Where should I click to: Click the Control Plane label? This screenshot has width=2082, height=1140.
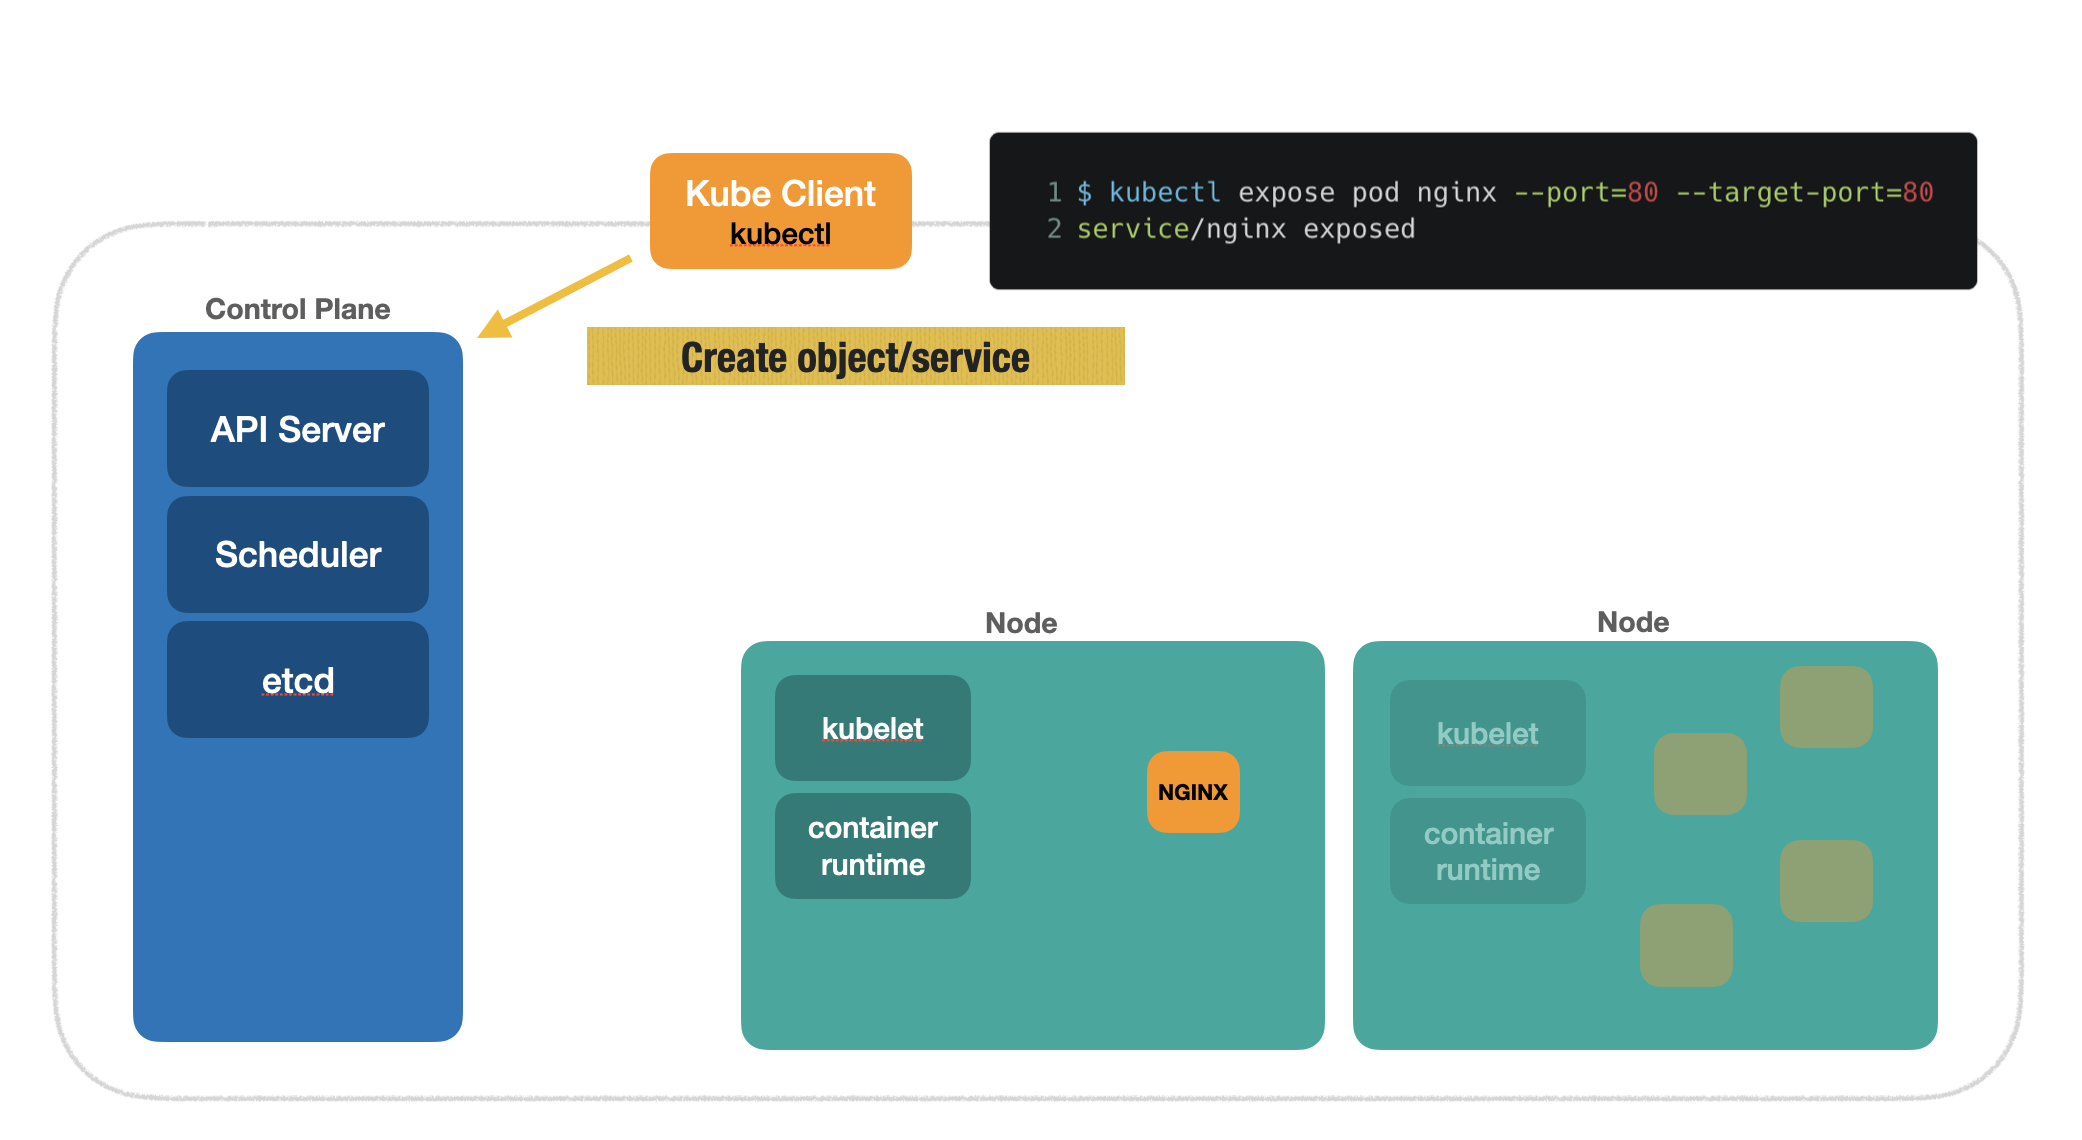point(297,309)
